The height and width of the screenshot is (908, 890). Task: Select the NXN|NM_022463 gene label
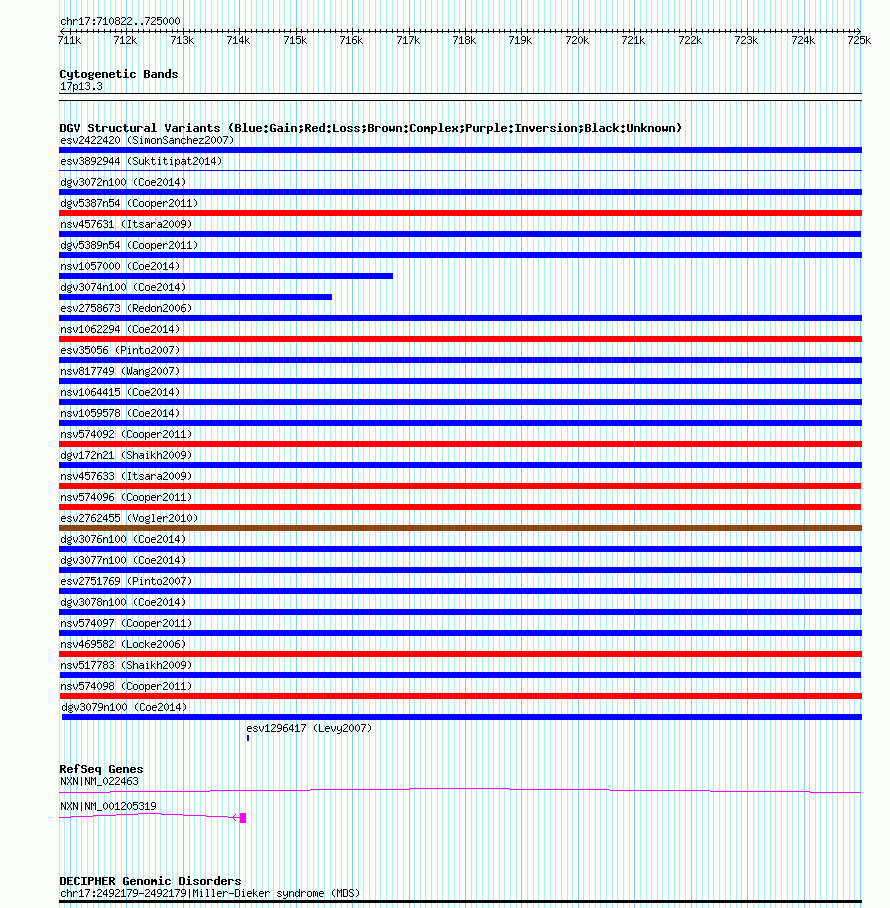[100, 781]
